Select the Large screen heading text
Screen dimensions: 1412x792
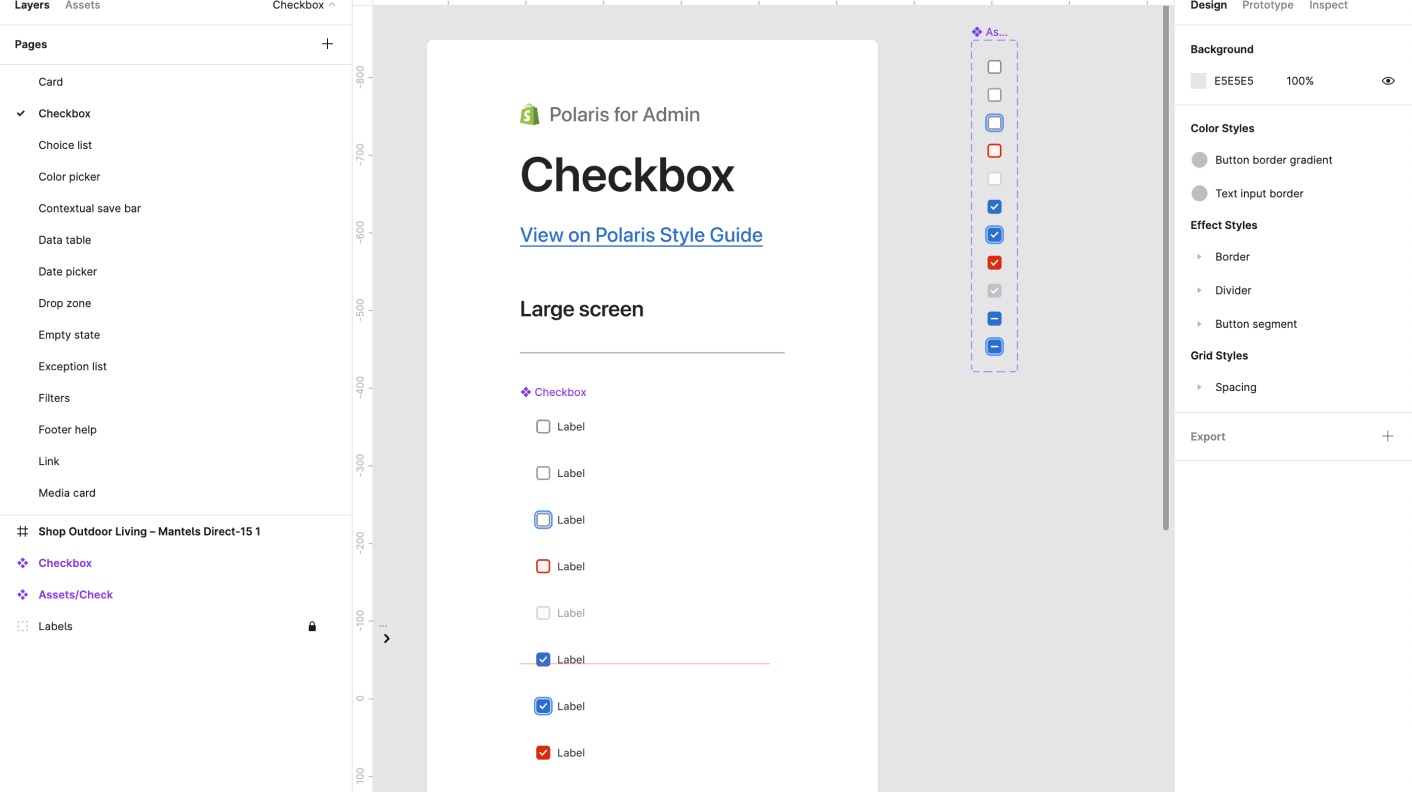[581, 310]
